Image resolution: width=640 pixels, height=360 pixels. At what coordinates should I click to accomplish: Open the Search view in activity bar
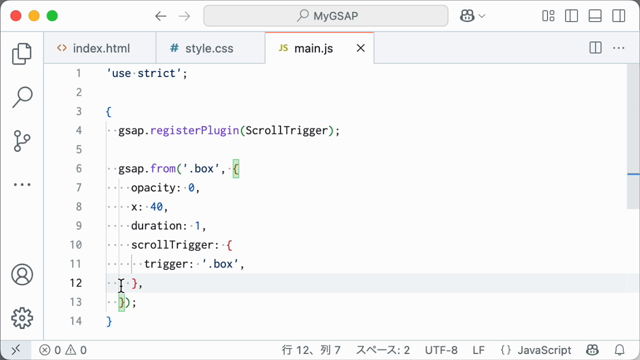coord(22,97)
